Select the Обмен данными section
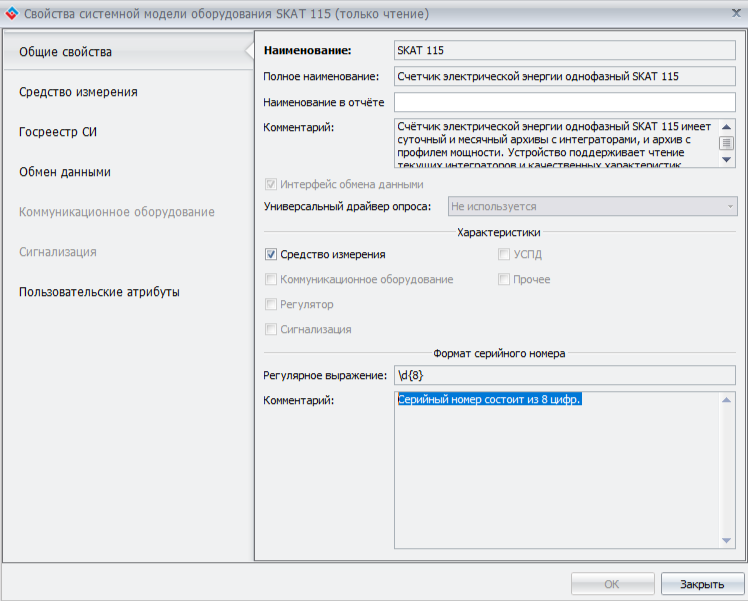Viewport: 748px width, 601px height. [x=65, y=172]
